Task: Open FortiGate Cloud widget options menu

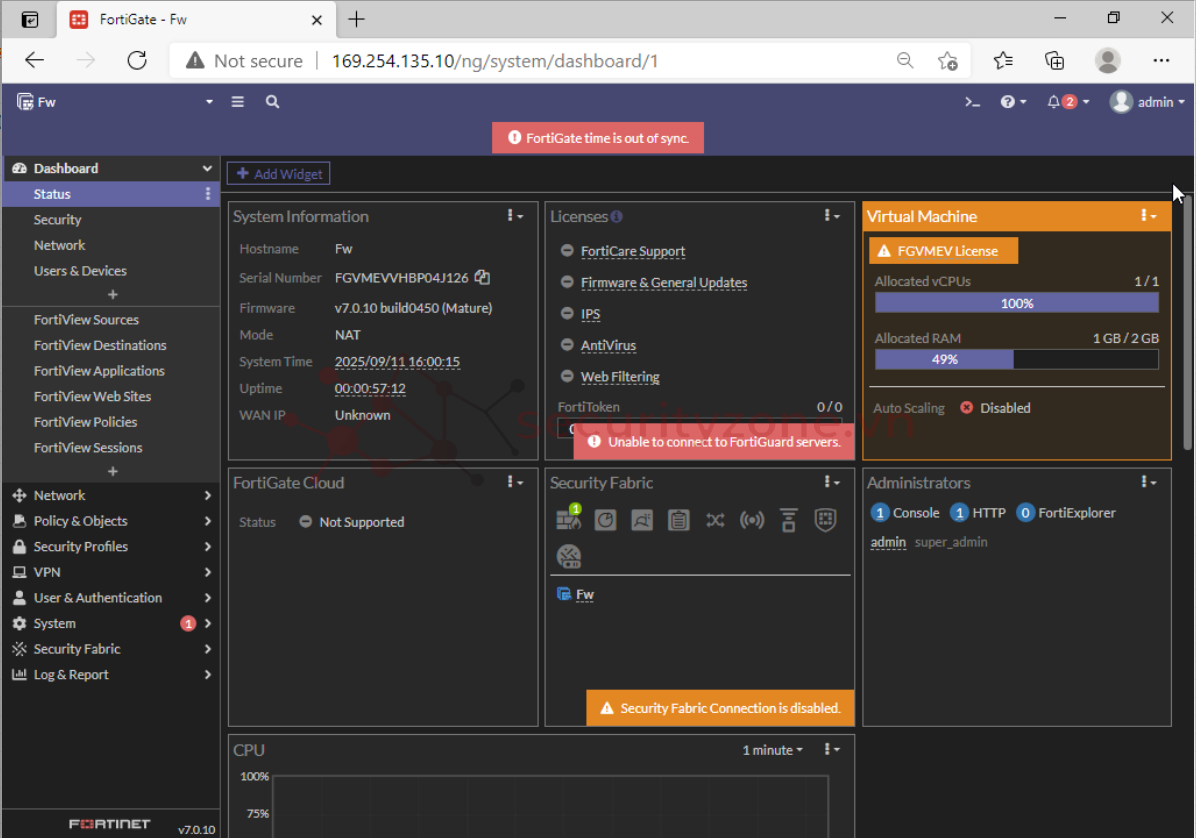Action: [515, 483]
